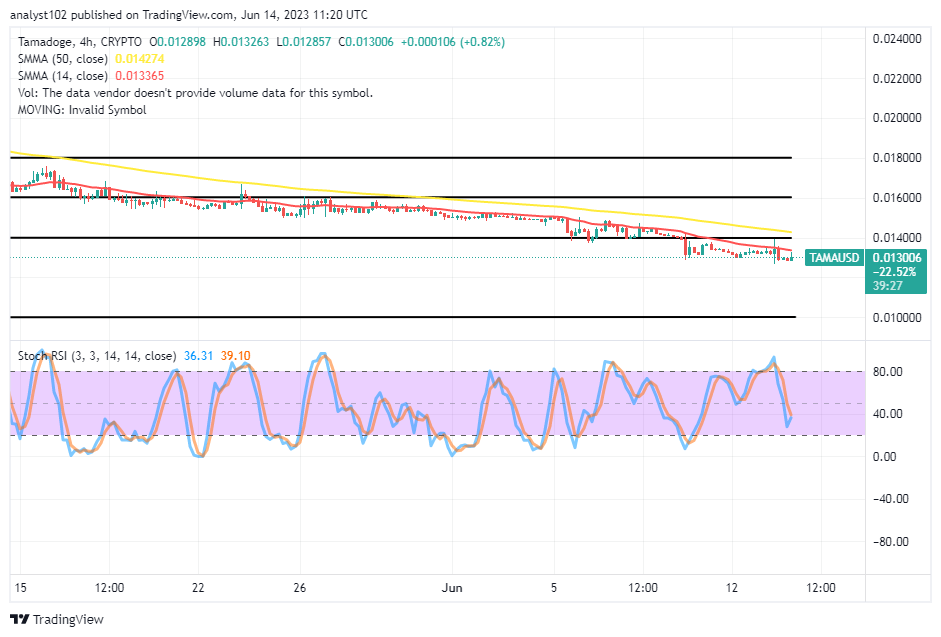Click the 0.024000 price axis label
The height and width of the screenshot is (637, 941).
tap(897, 39)
